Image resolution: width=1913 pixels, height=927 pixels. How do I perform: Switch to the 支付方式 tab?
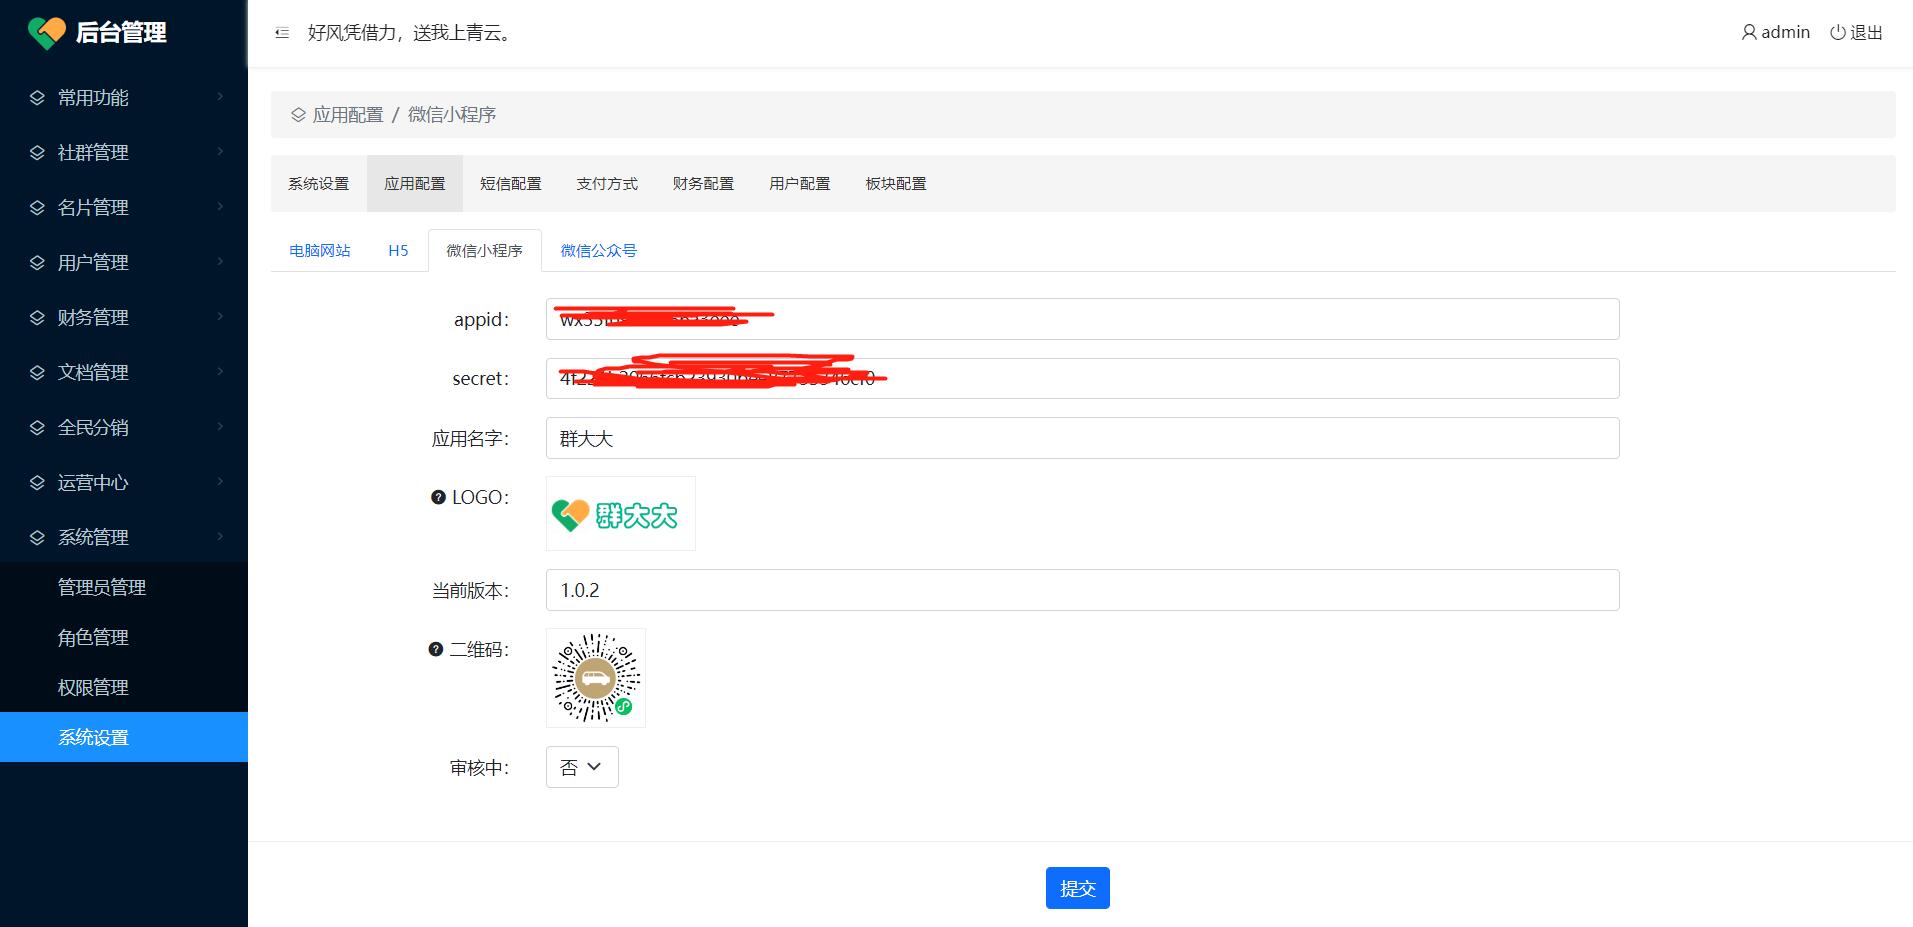coord(607,184)
